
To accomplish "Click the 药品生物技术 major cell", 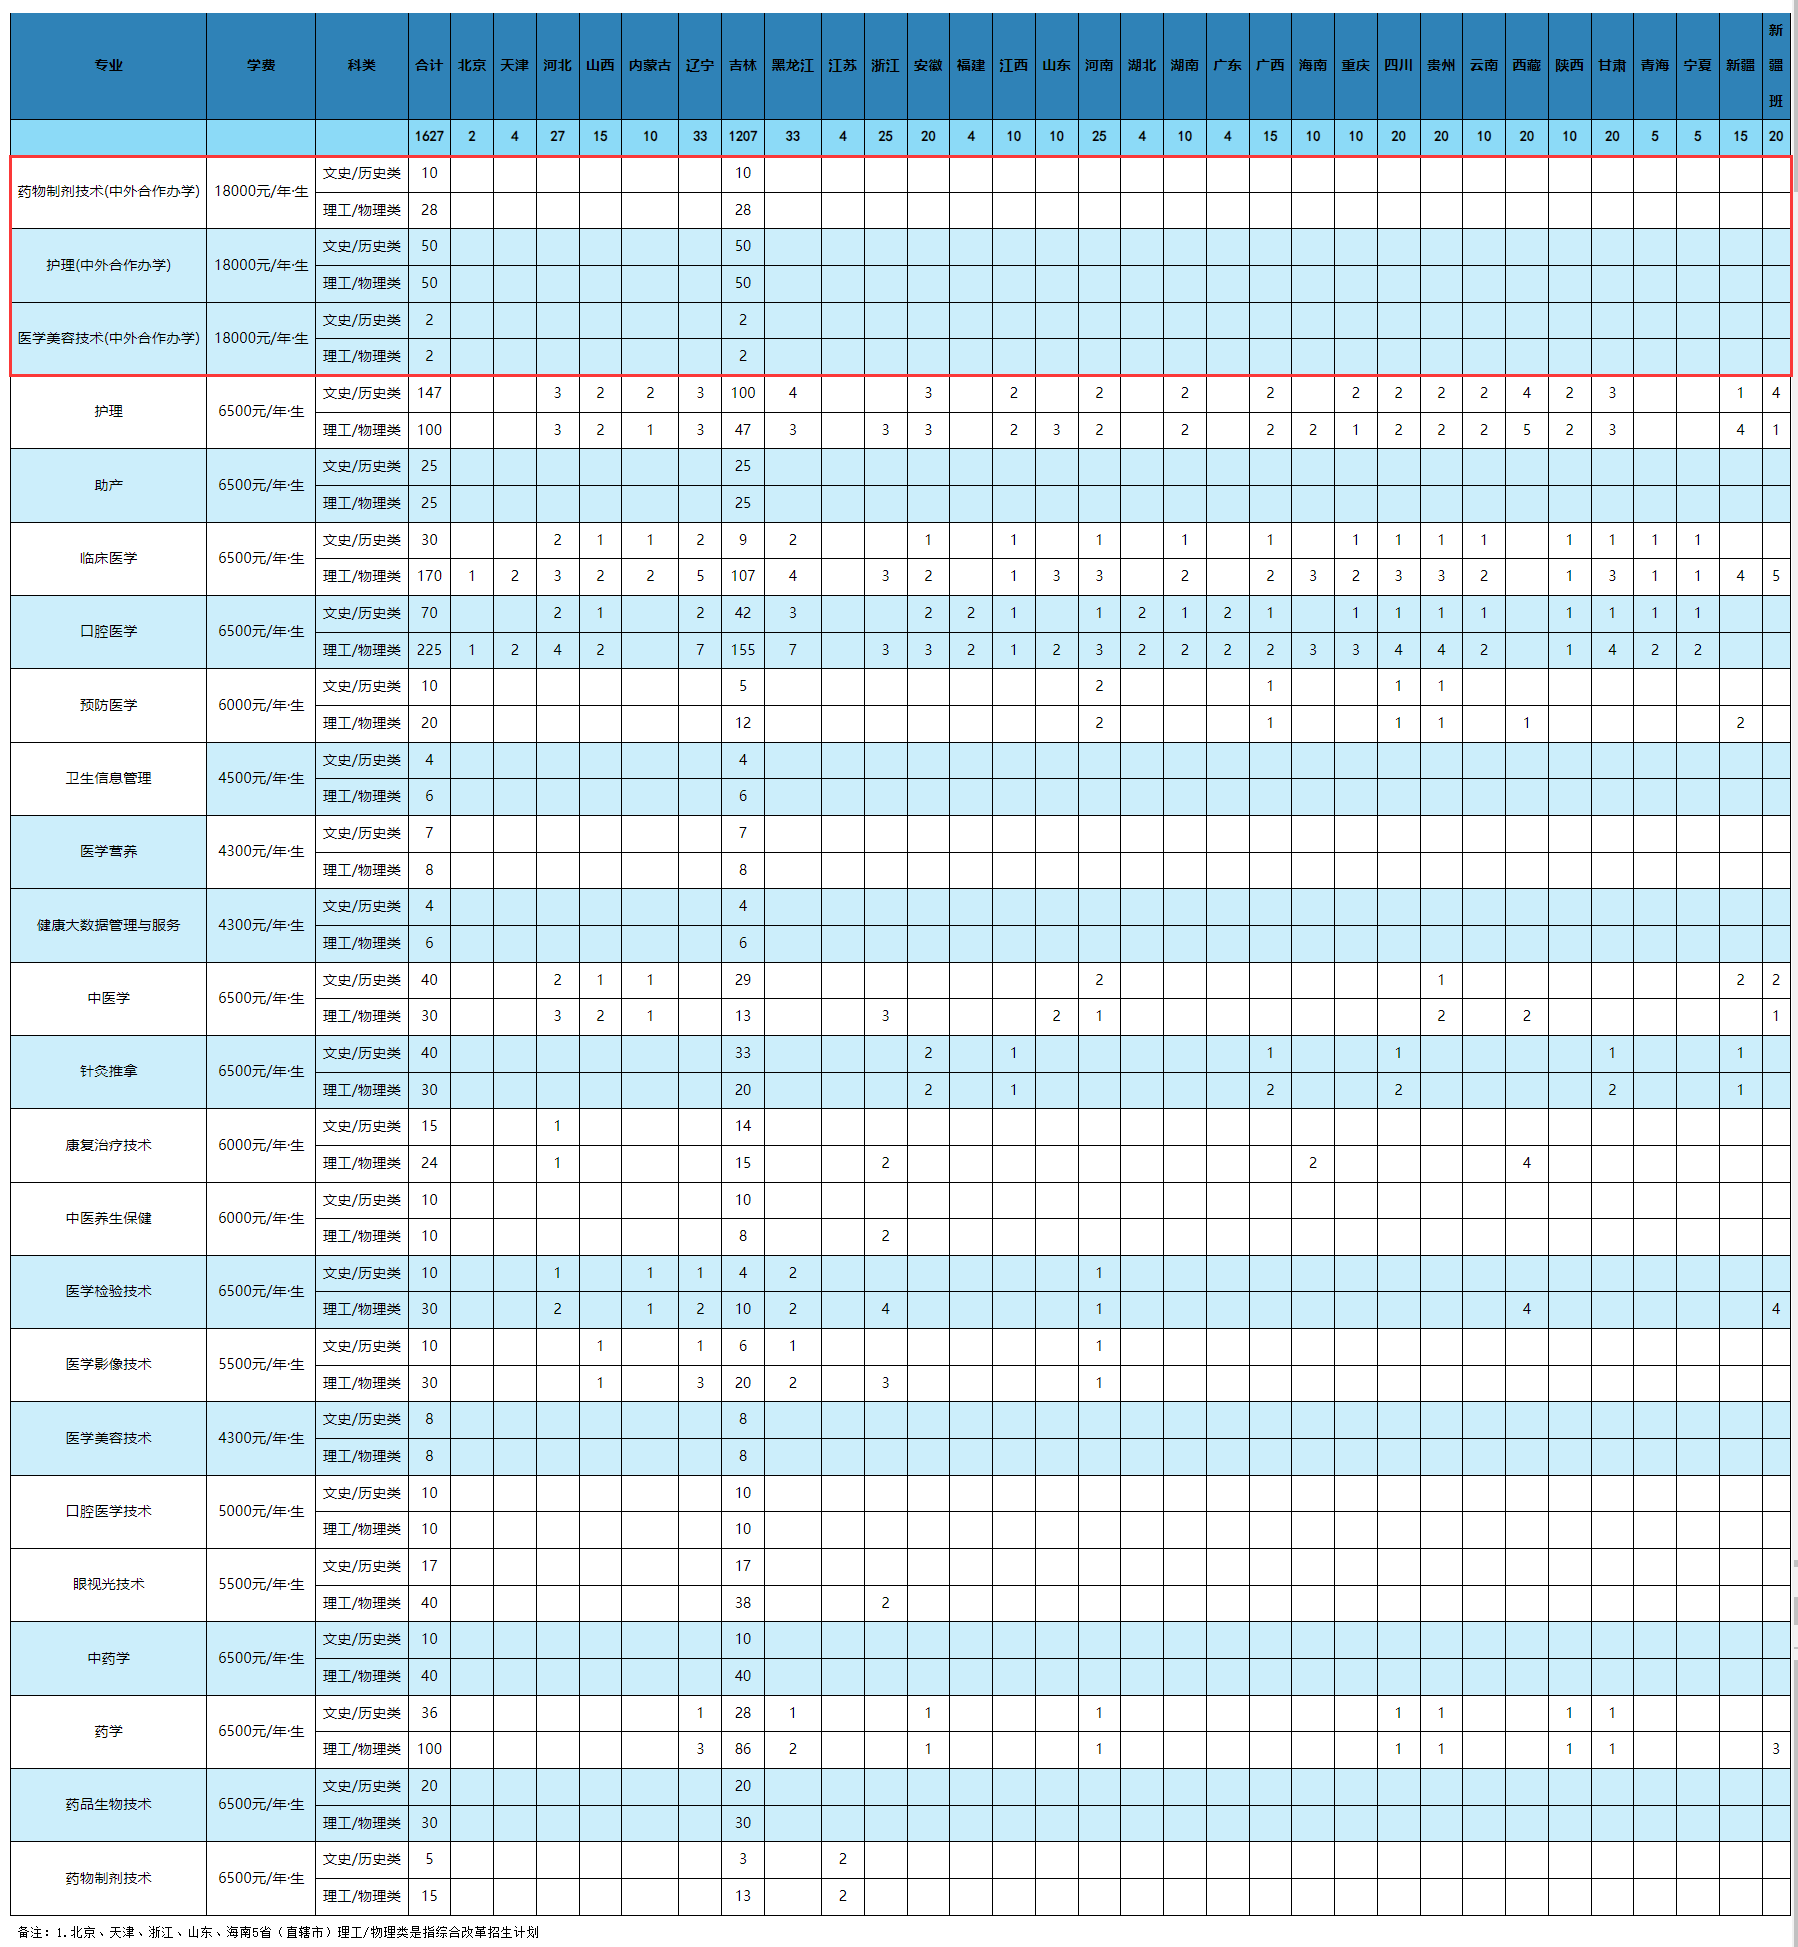I will pos(108,1804).
